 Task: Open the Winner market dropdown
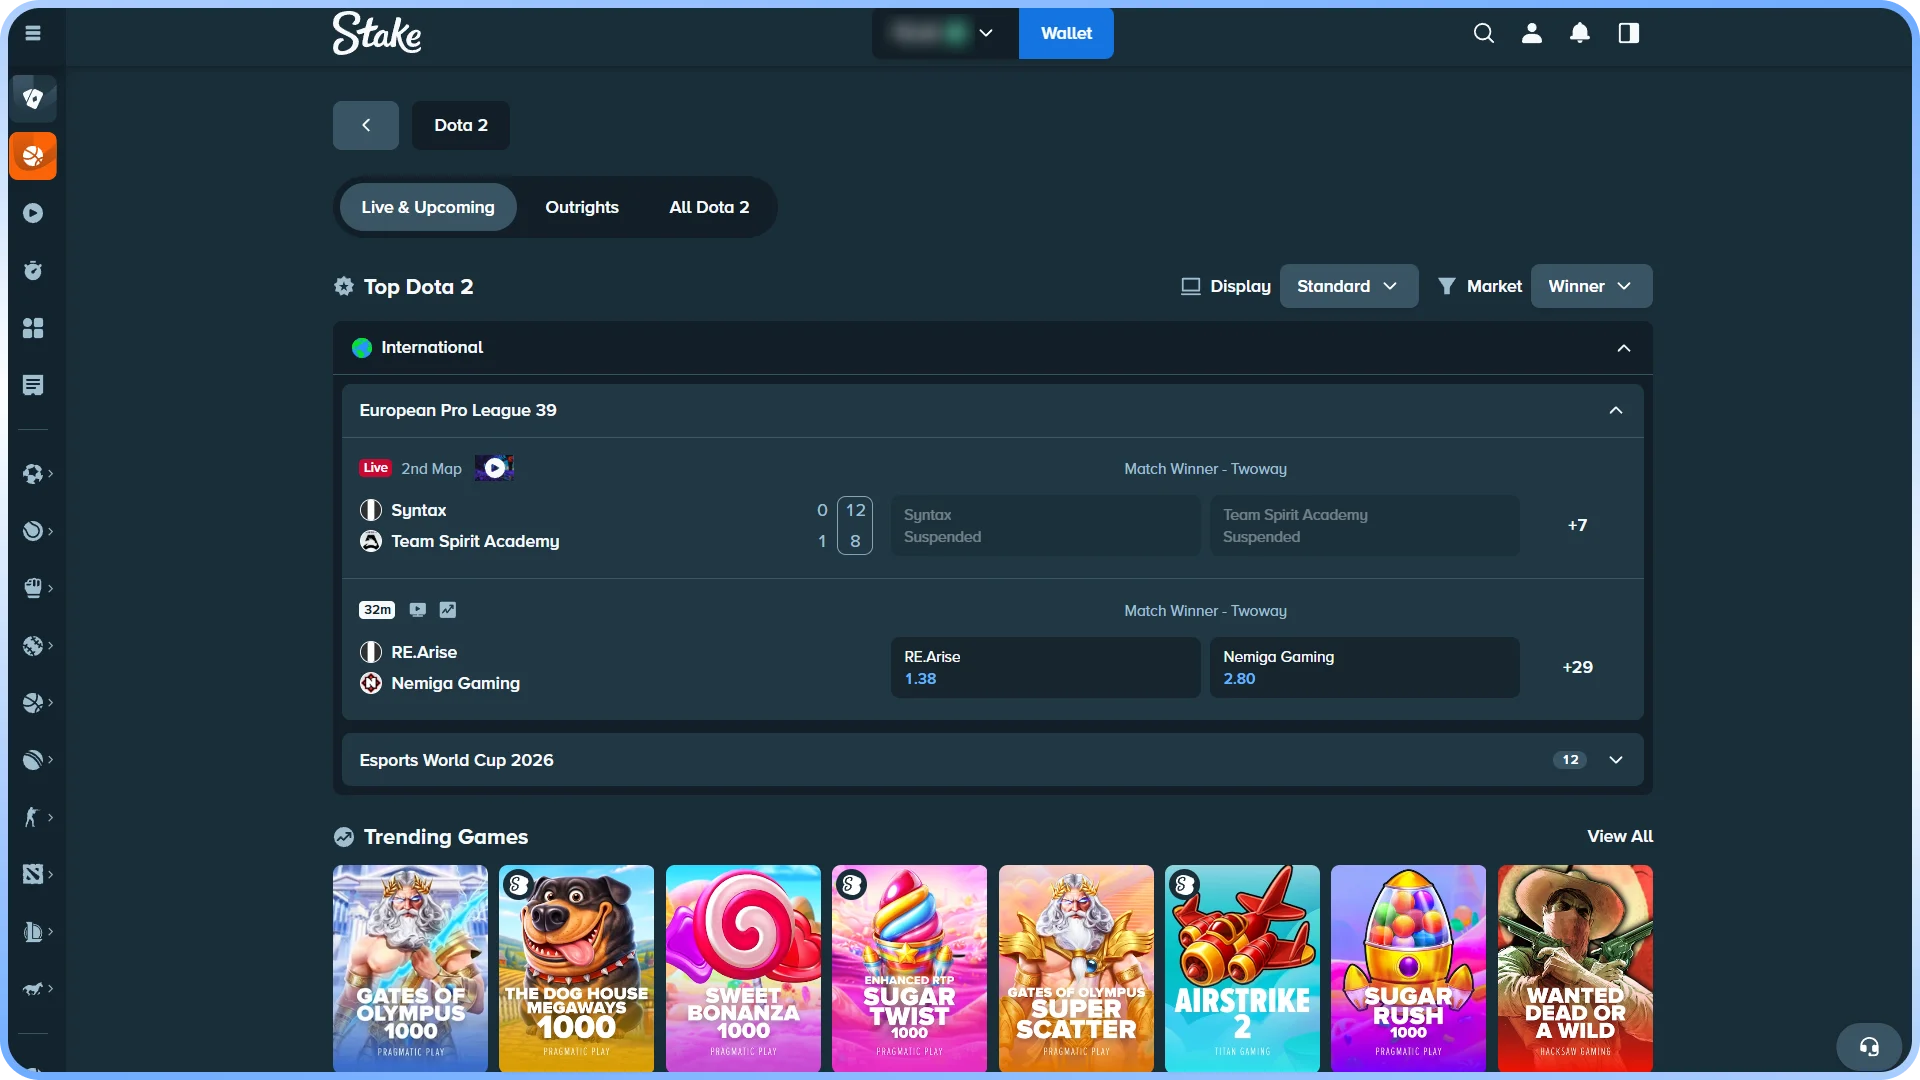(1591, 286)
